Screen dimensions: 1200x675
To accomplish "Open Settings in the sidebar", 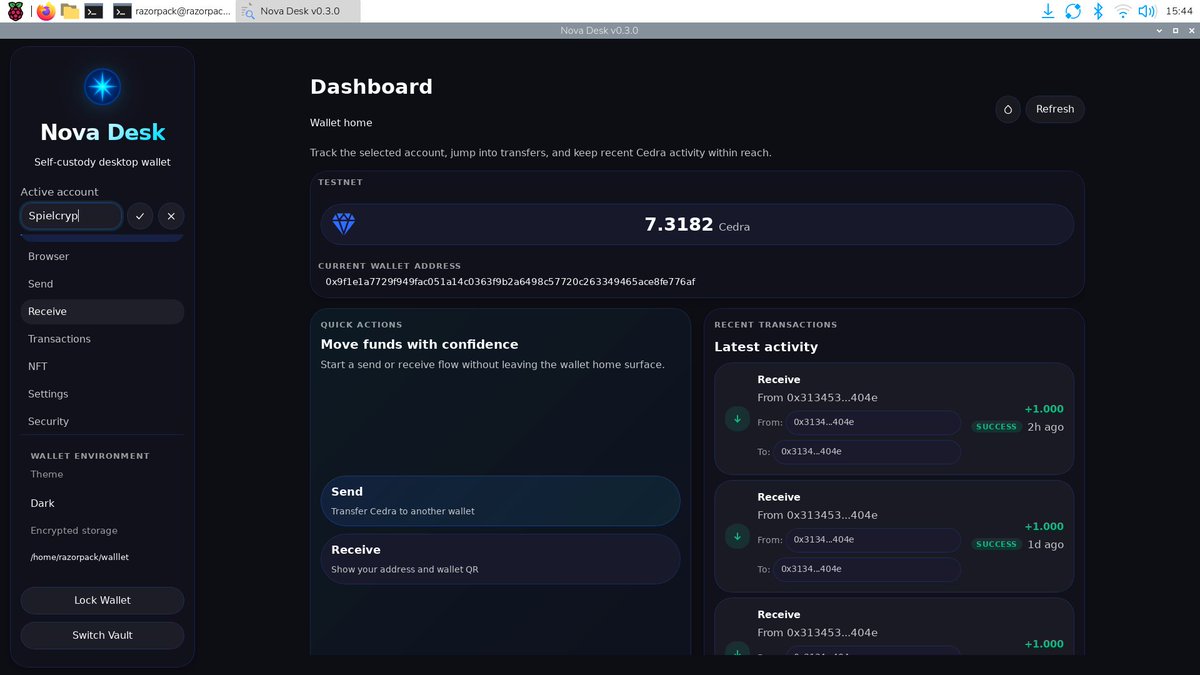I will (102, 394).
